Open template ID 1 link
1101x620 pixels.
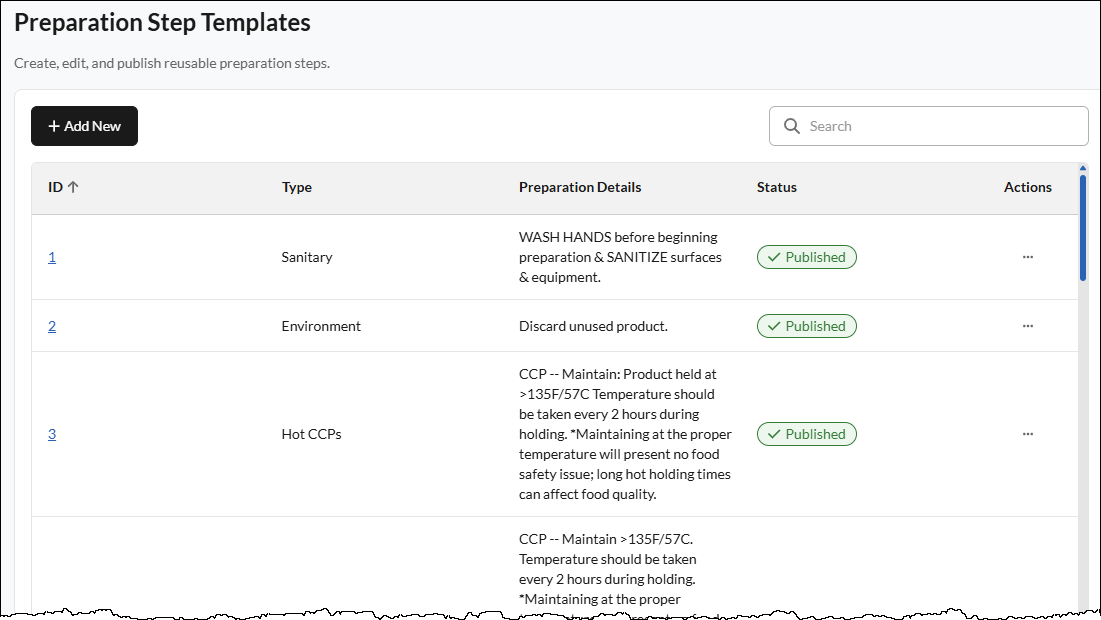coord(52,257)
